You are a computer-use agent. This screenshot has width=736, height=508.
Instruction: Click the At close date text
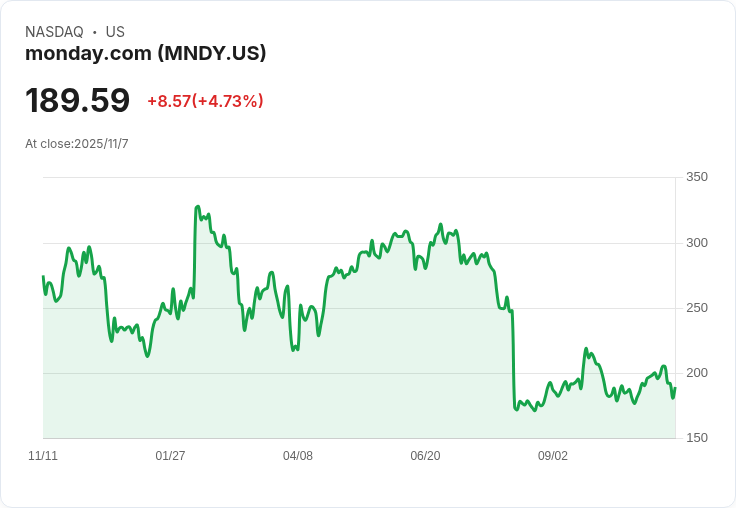click(x=77, y=143)
